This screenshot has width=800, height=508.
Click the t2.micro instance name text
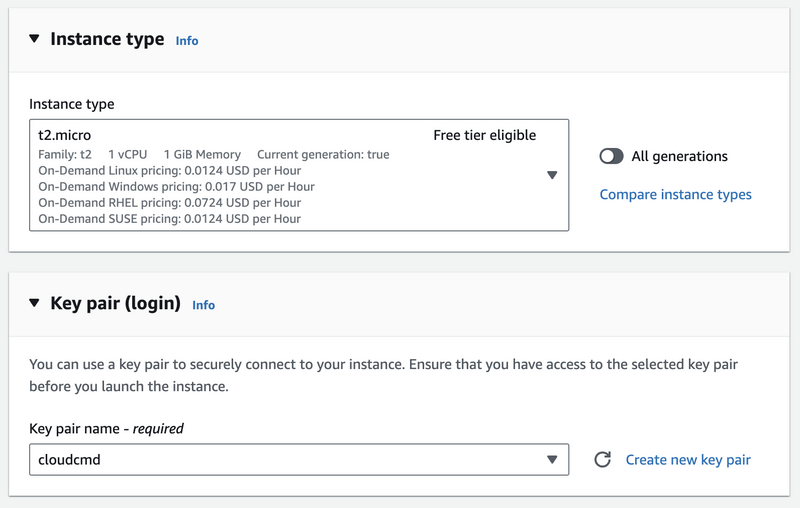point(65,135)
